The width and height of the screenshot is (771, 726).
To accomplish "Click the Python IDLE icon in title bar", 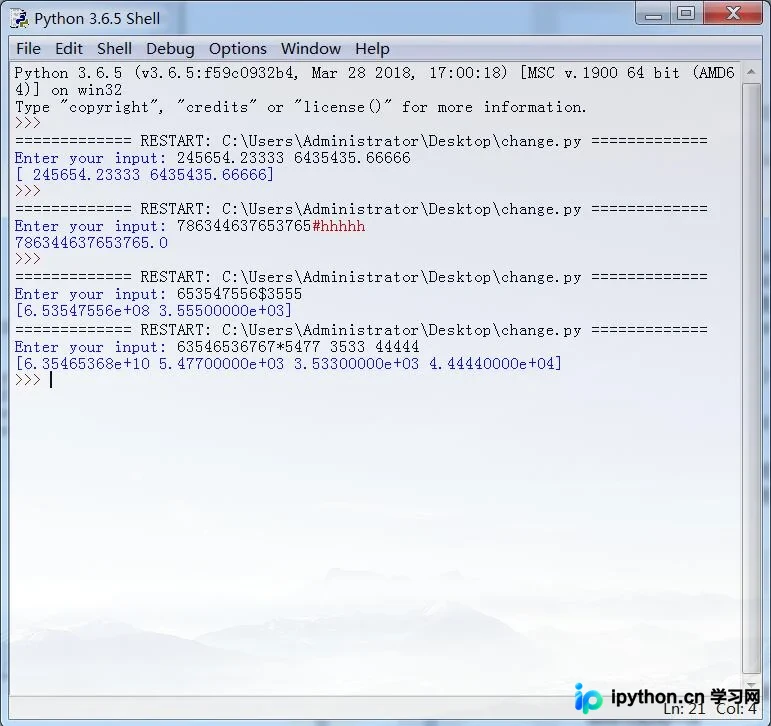I will click(20, 19).
